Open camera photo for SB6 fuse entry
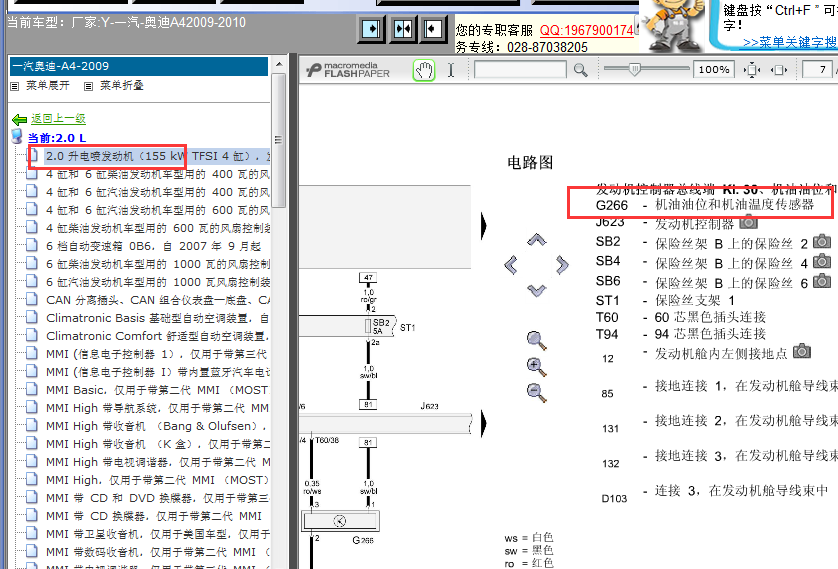 tap(822, 281)
